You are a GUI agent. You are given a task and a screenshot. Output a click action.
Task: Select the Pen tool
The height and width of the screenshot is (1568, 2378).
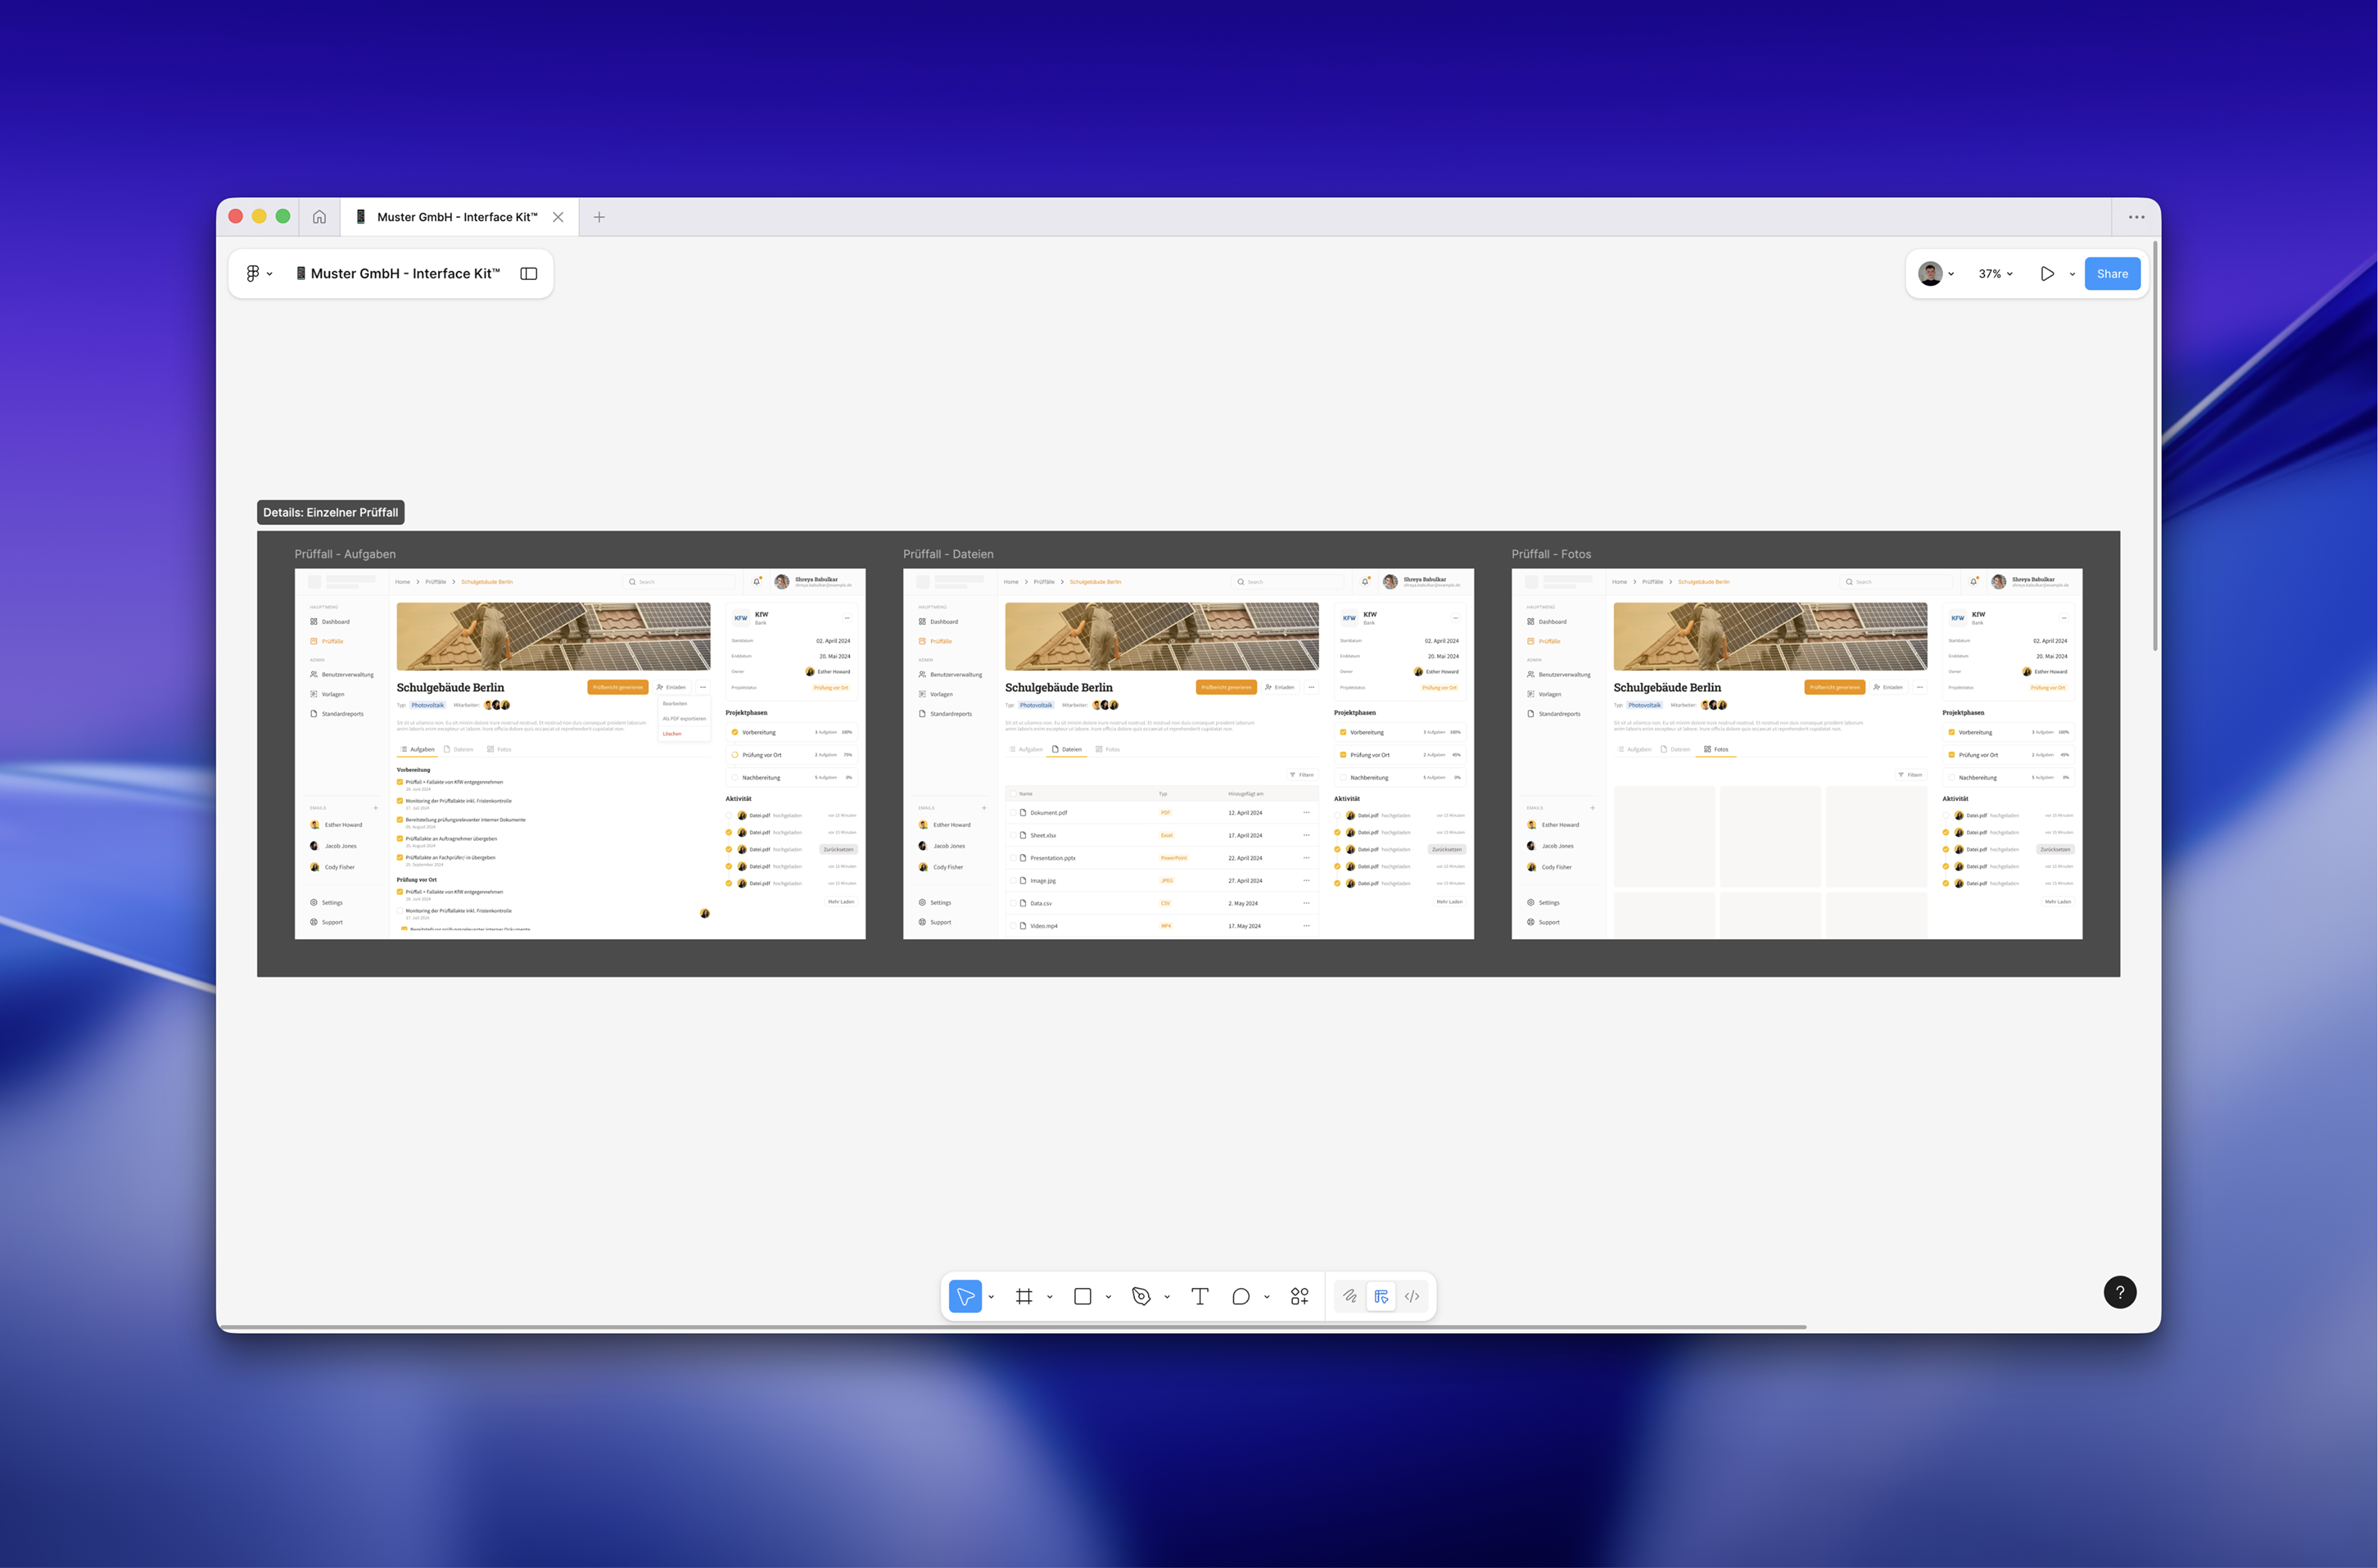click(1141, 1296)
